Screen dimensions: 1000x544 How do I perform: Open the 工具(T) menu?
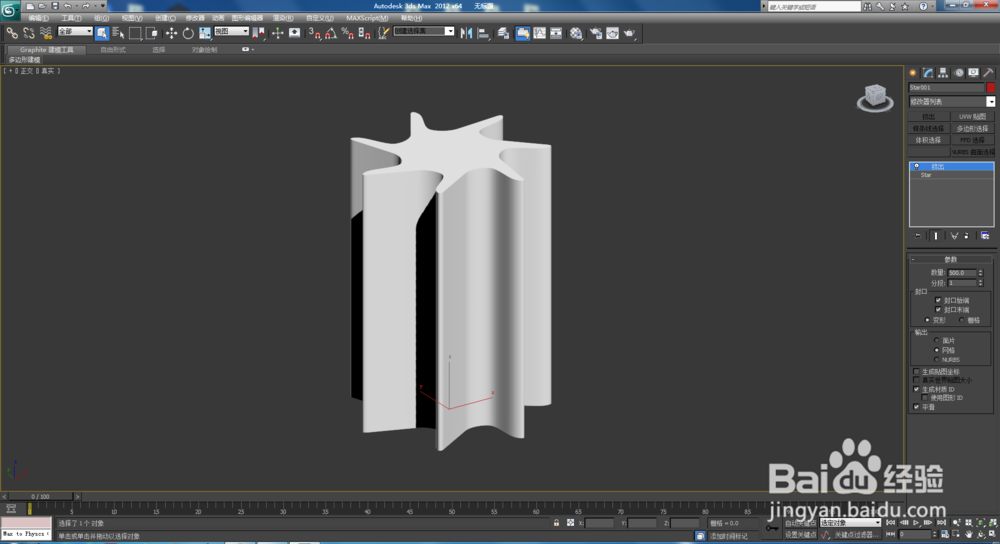click(x=71, y=18)
